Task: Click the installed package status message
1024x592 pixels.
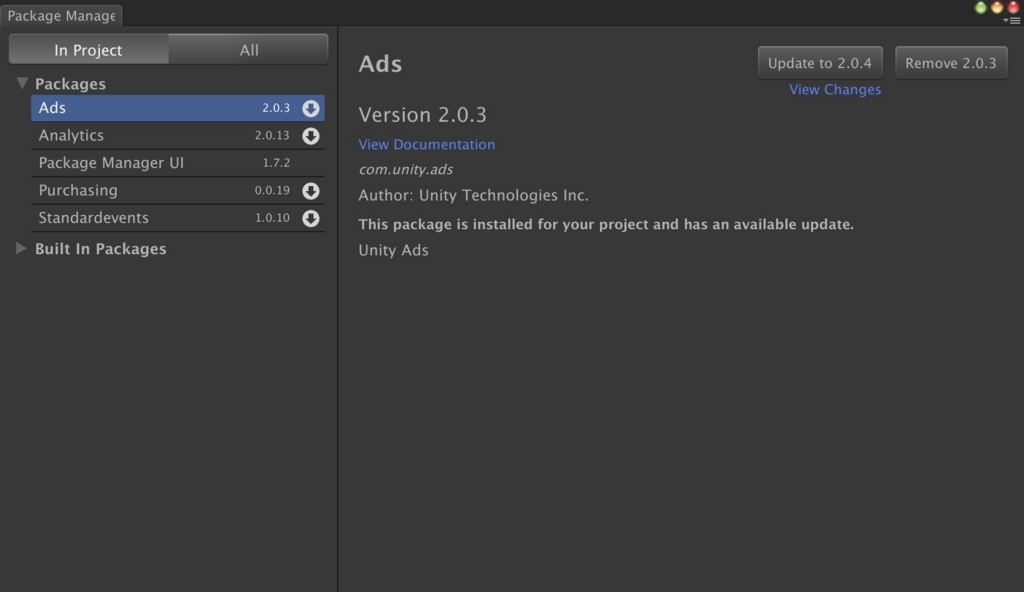Action: point(606,224)
